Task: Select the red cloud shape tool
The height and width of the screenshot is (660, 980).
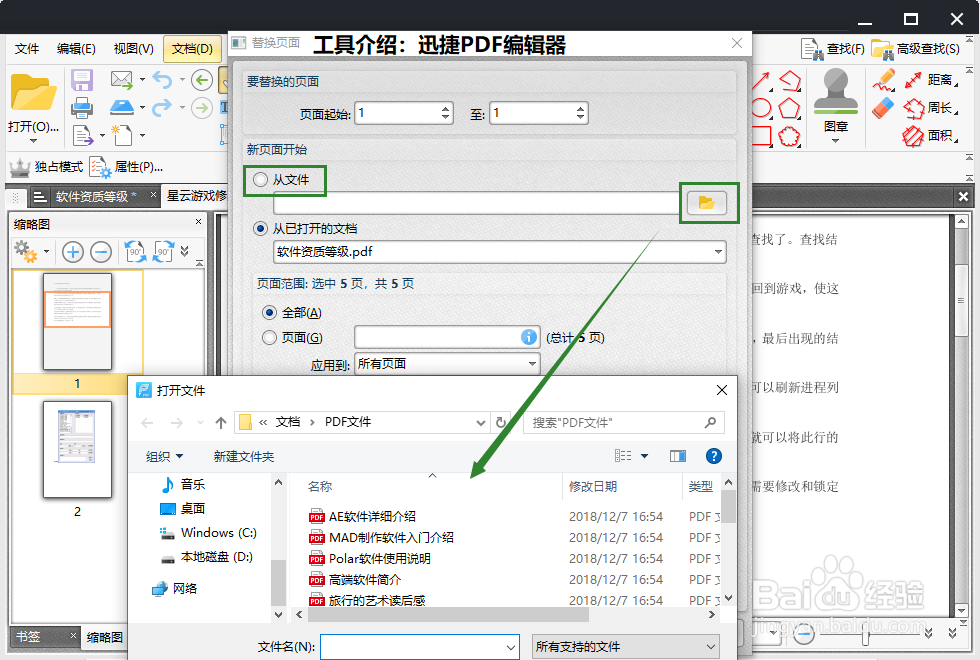Action: (789, 136)
